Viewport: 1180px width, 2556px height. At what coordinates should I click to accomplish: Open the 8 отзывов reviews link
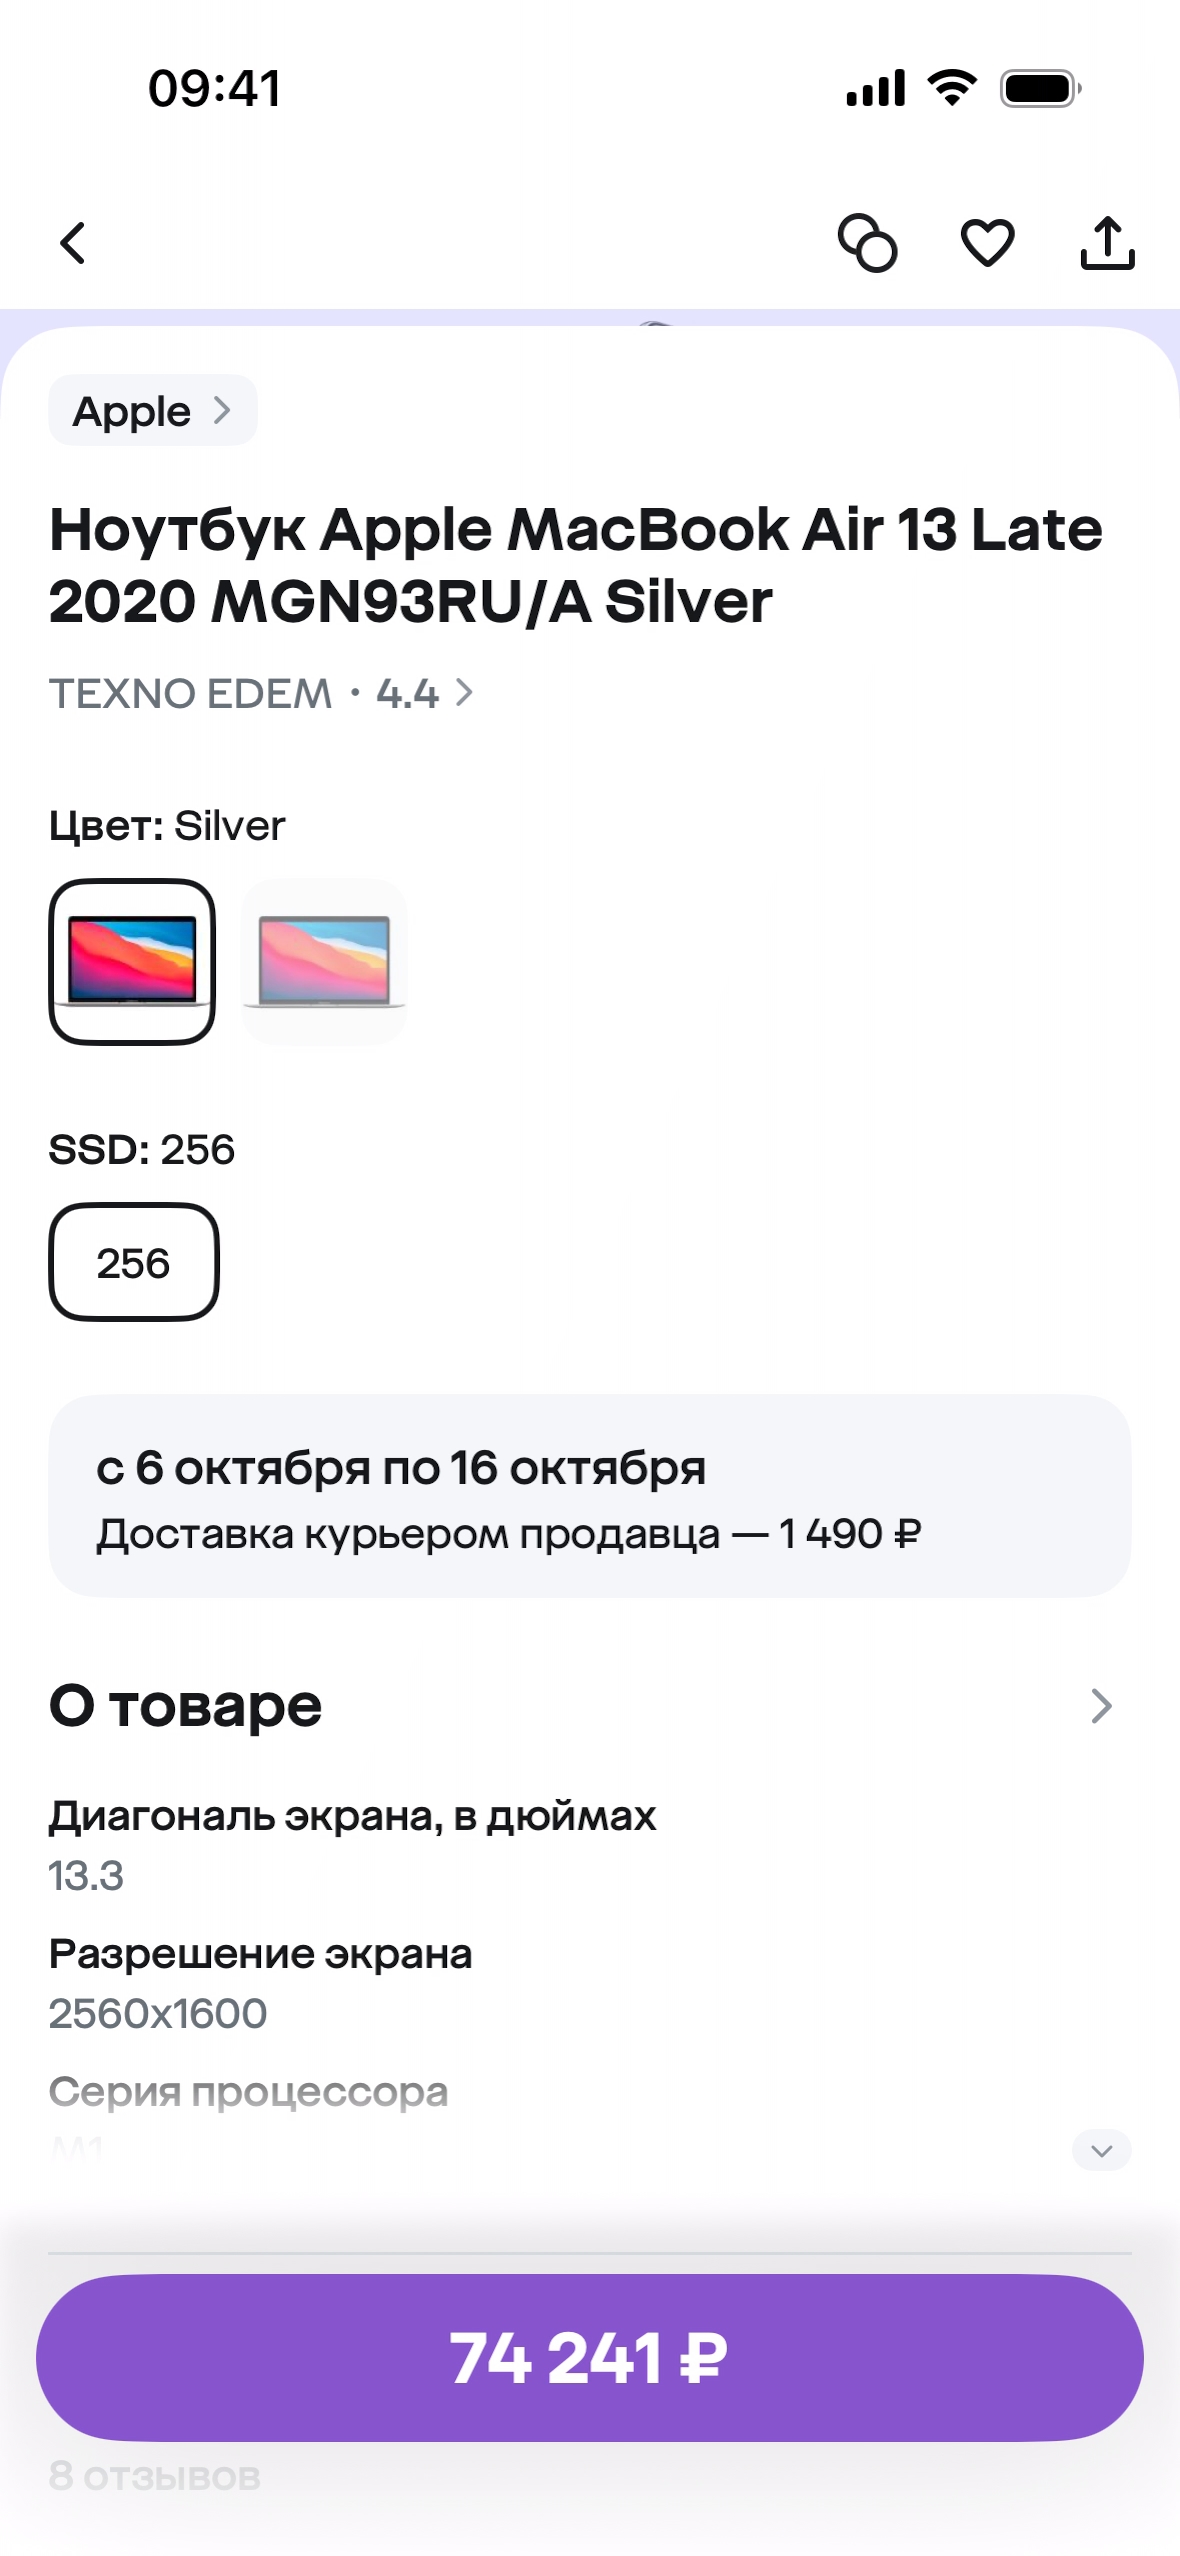[x=155, y=2476]
